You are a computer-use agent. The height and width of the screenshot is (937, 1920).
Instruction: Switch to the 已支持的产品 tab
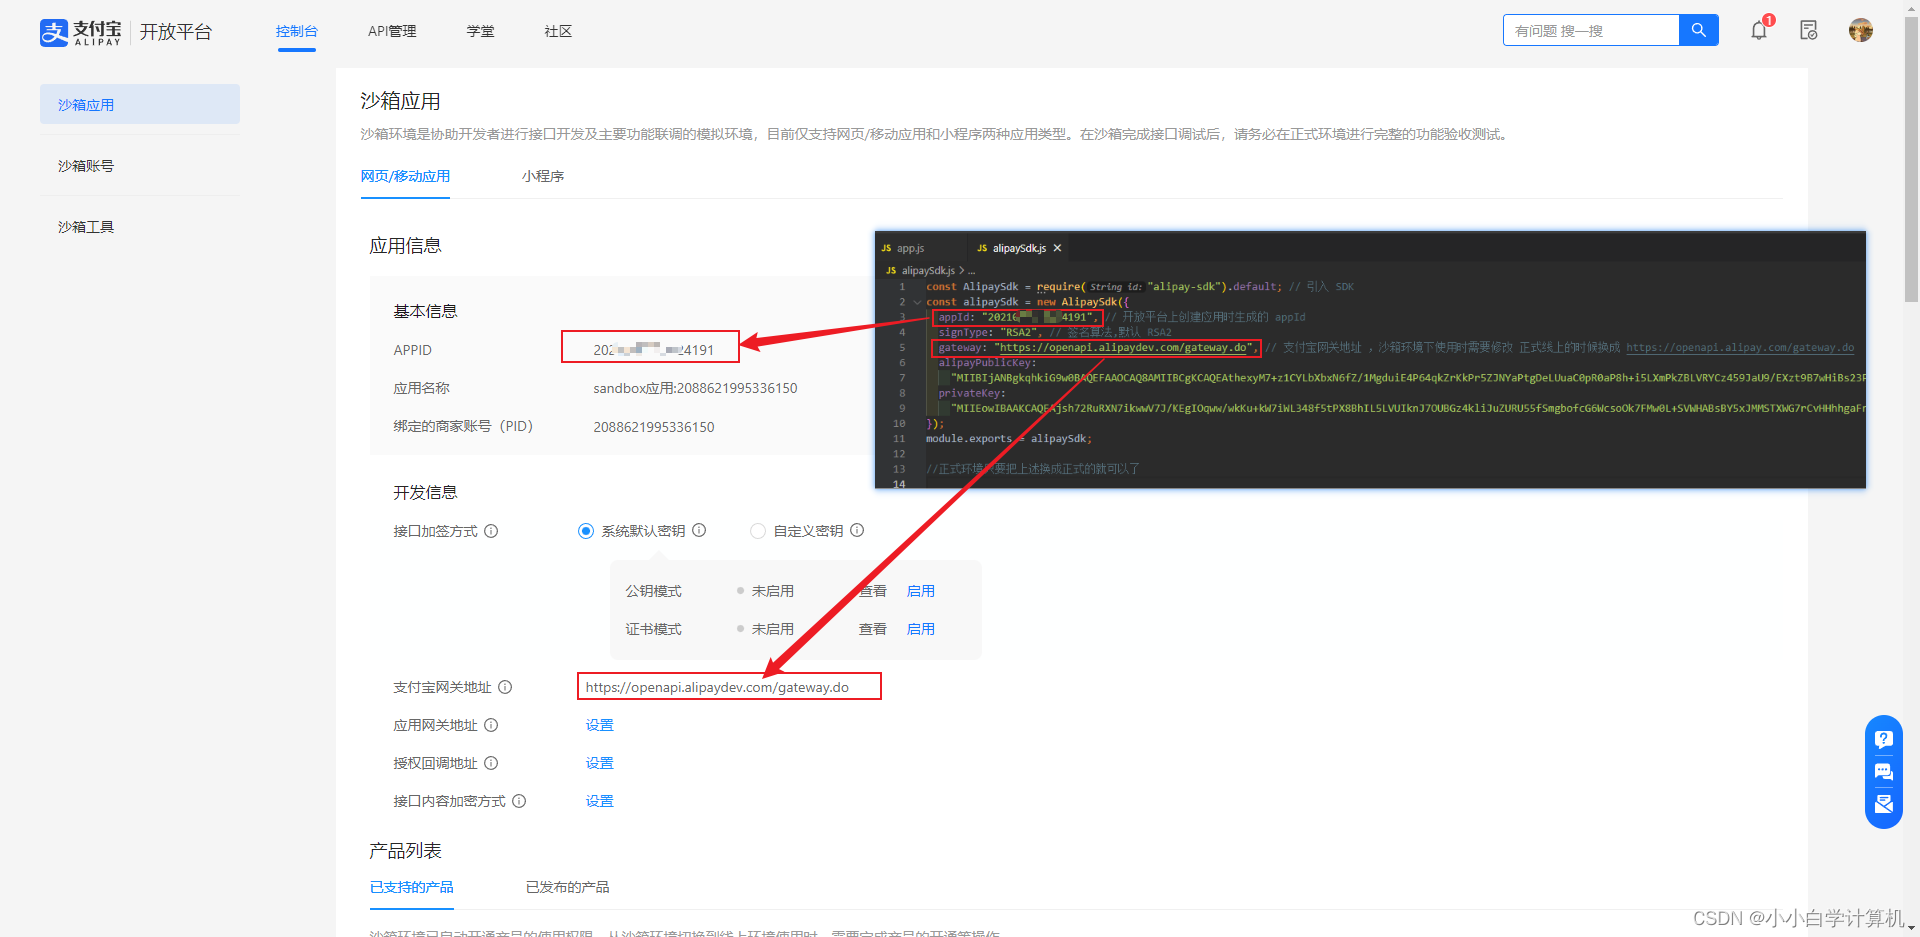(x=412, y=887)
